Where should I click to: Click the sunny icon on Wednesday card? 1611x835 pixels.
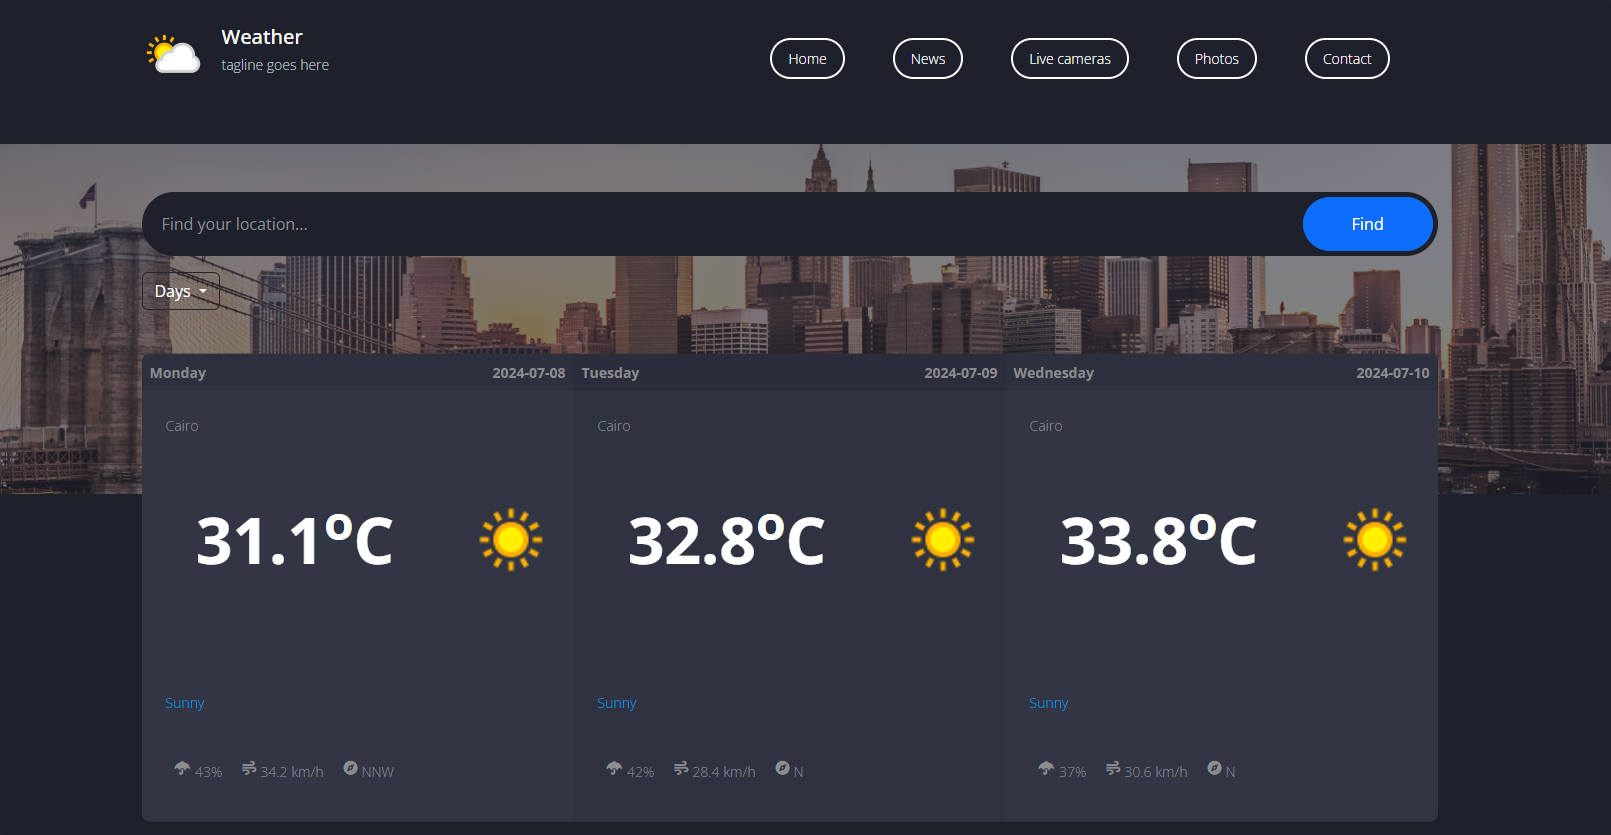[x=1375, y=540]
